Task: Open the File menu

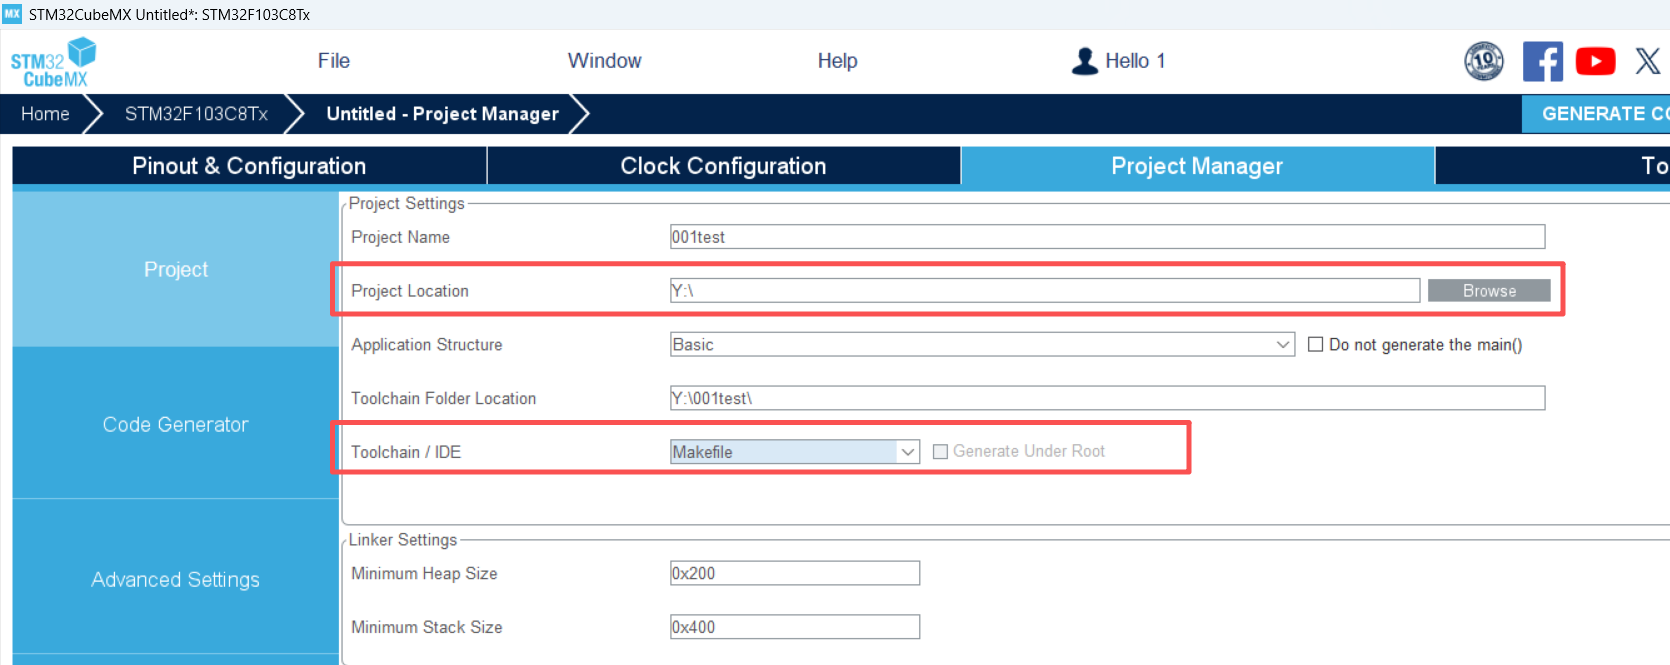Action: coord(334,61)
